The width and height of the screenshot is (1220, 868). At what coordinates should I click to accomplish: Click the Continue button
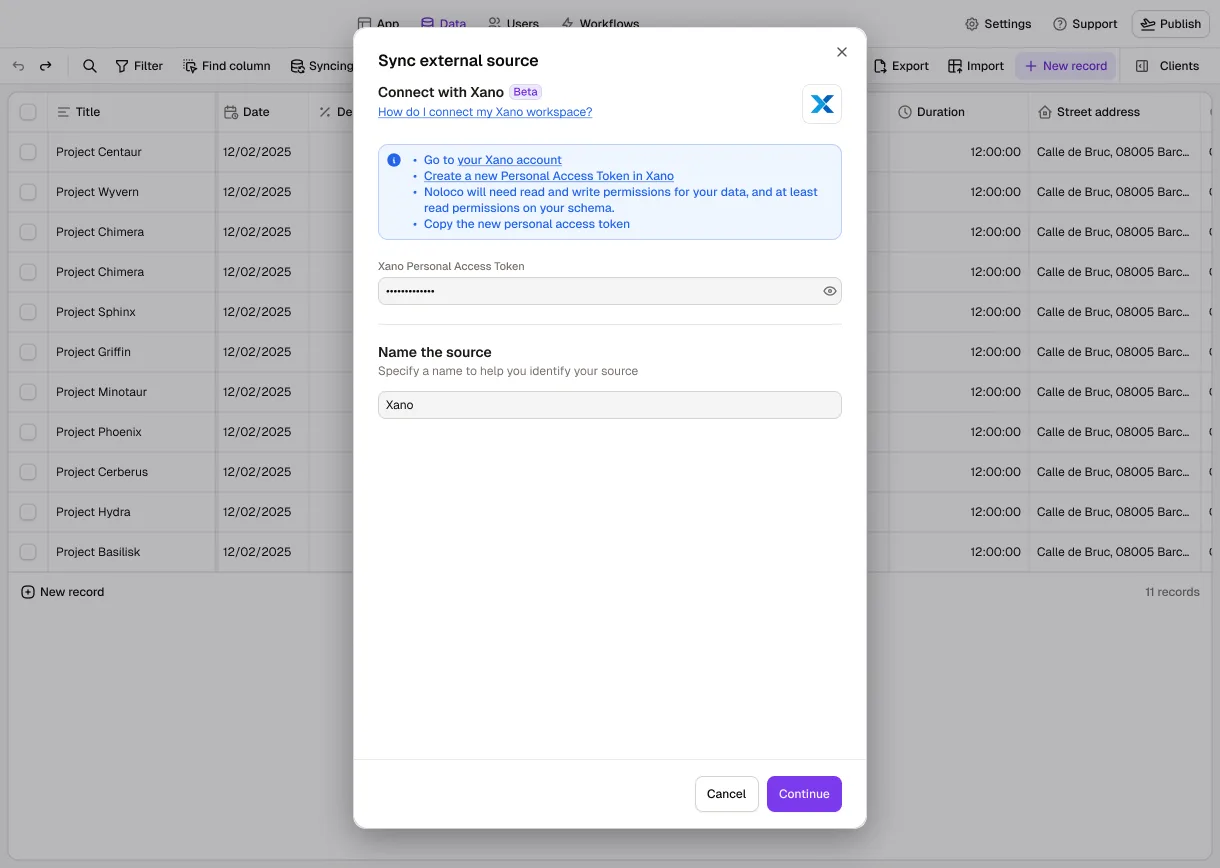(804, 794)
